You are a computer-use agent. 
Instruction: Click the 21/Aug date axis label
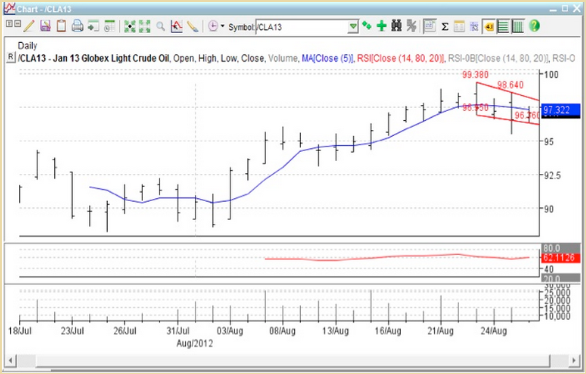pyautogui.click(x=441, y=331)
